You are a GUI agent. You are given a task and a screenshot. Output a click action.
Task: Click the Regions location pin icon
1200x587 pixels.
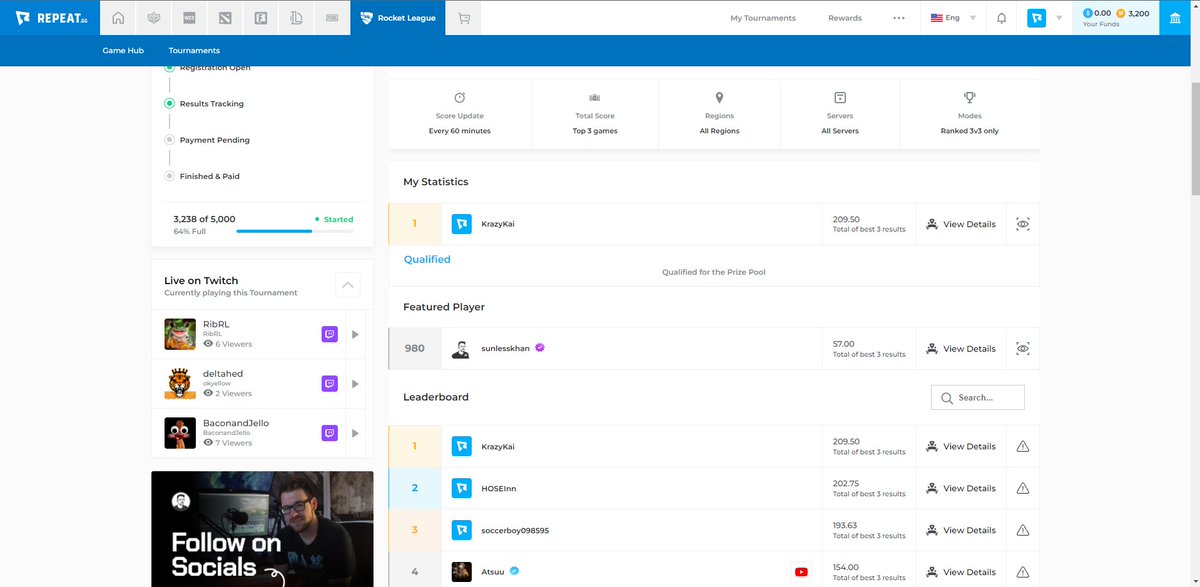719,97
